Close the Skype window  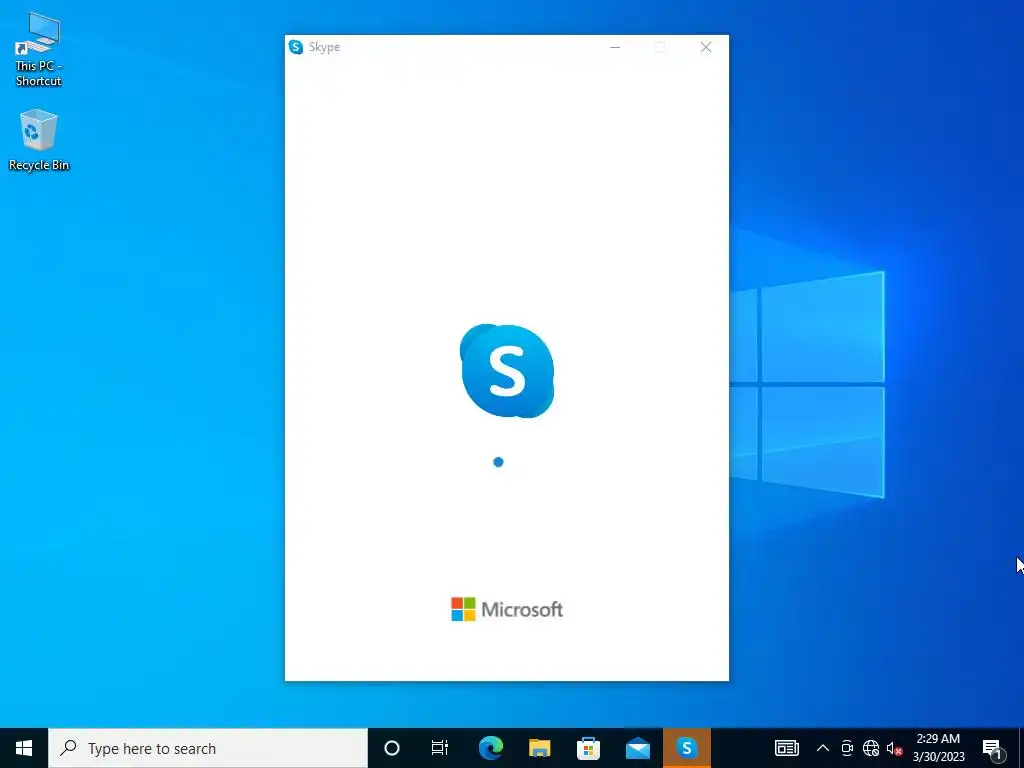pos(706,47)
